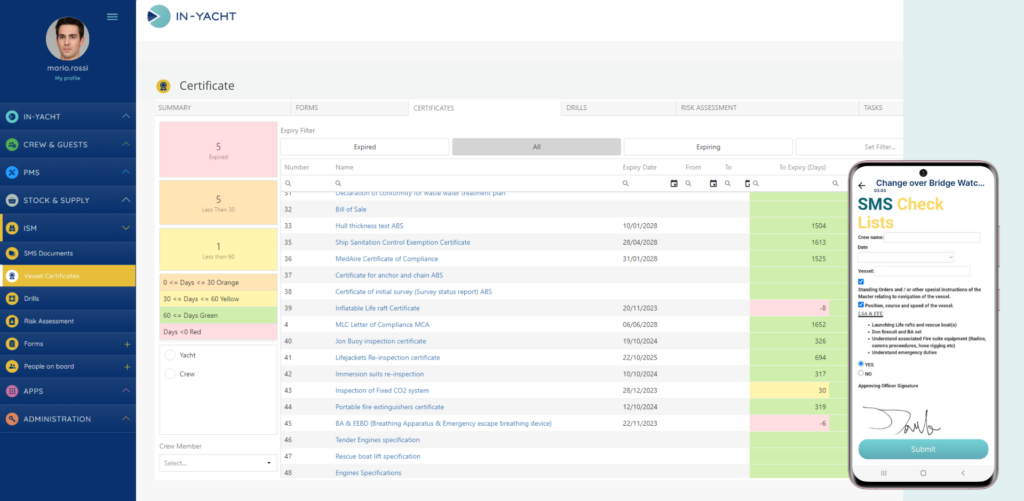Switch to the Risk Assessment tab
Viewport: 1024px width, 501px height.
click(767, 108)
